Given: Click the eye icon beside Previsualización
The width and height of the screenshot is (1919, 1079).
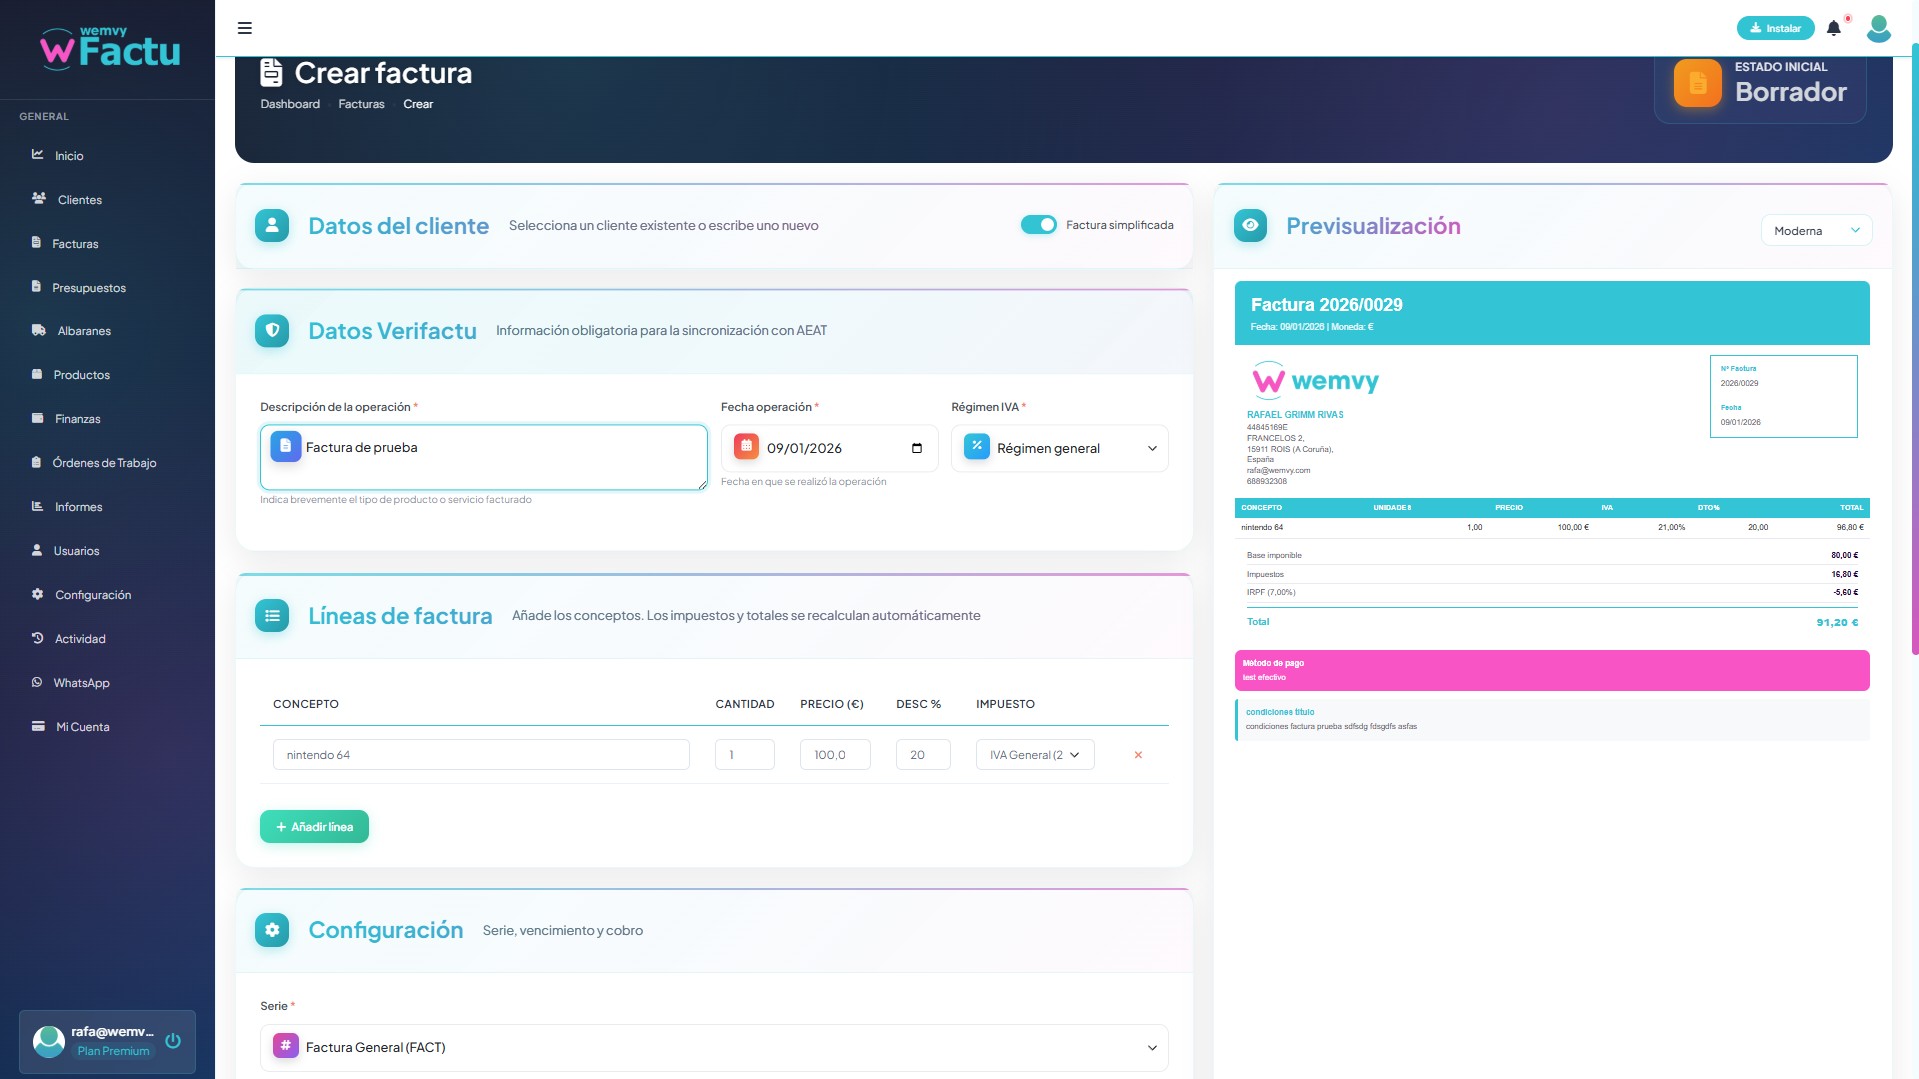Looking at the screenshot, I should click(1250, 226).
